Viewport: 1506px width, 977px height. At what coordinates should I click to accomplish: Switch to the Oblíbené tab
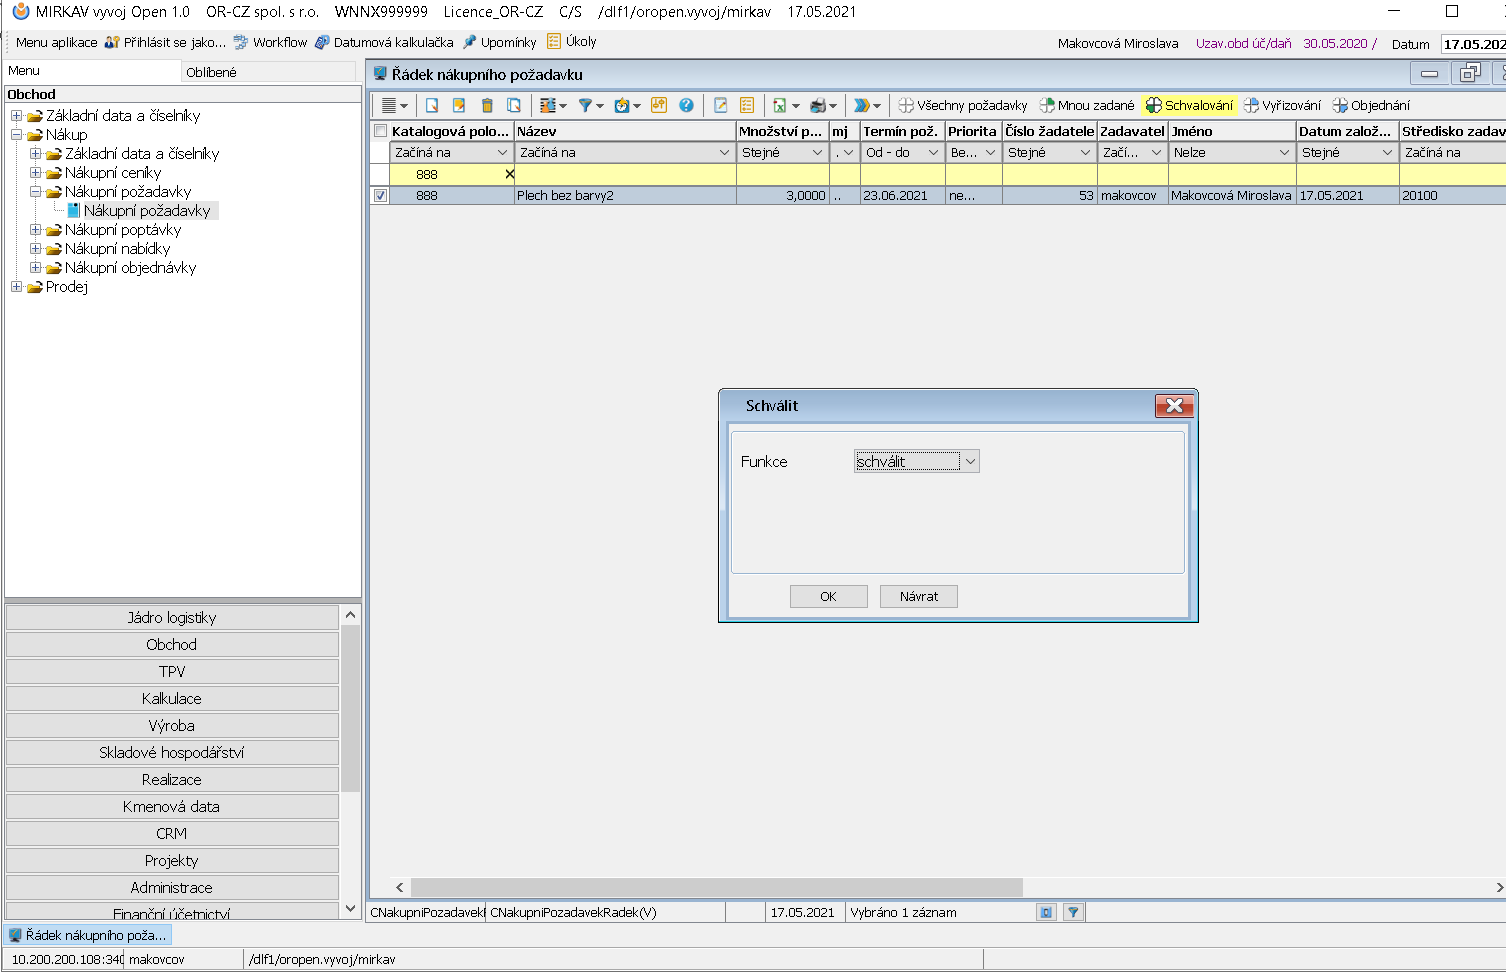click(x=211, y=72)
